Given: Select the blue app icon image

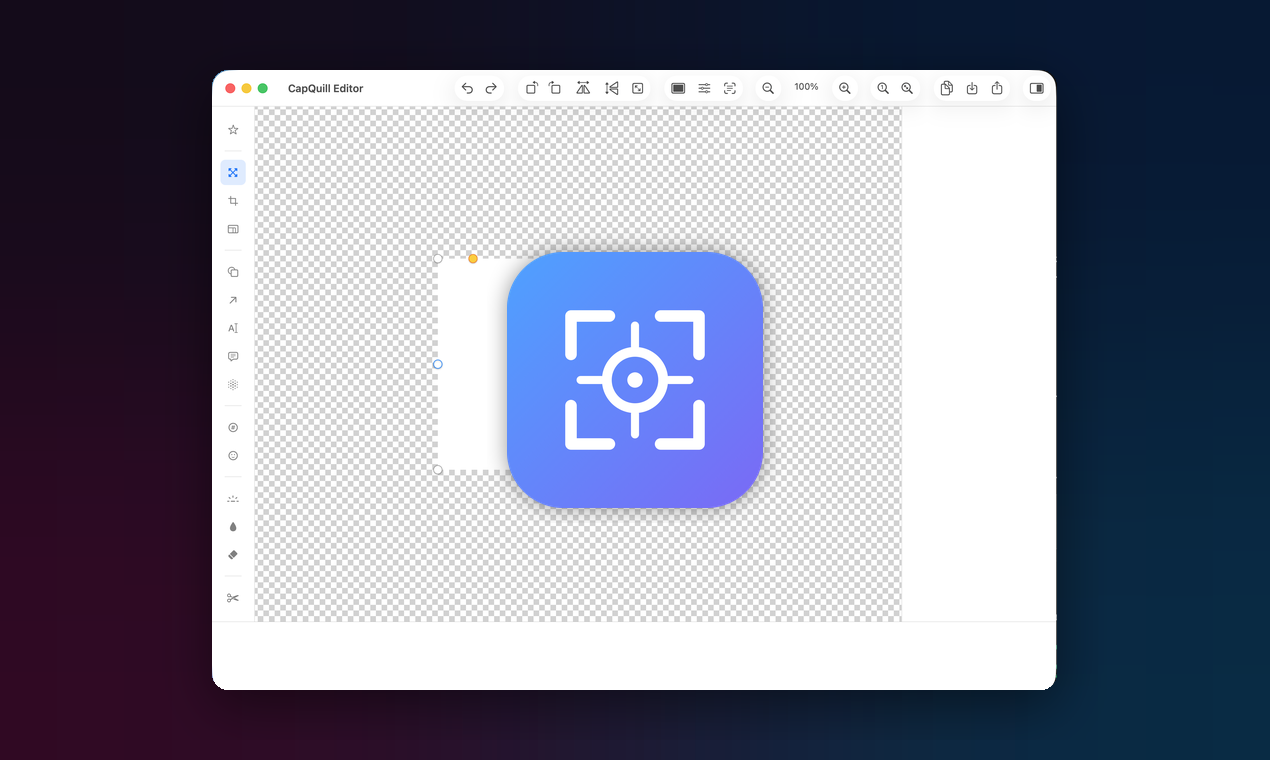Looking at the screenshot, I should click(x=635, y=379).
